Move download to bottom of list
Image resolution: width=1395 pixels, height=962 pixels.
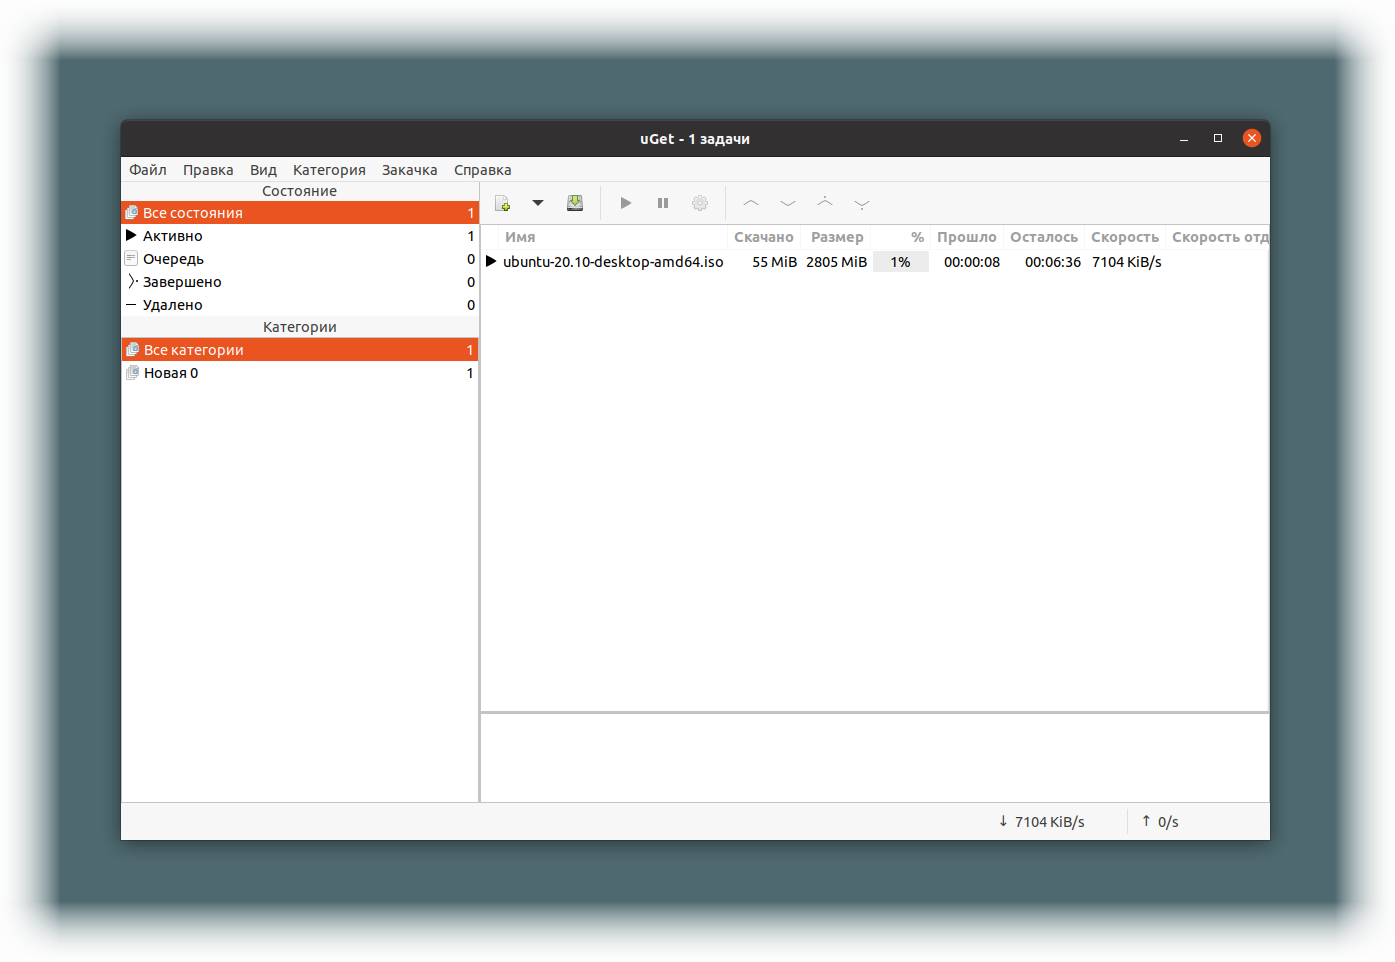point(862,204)
